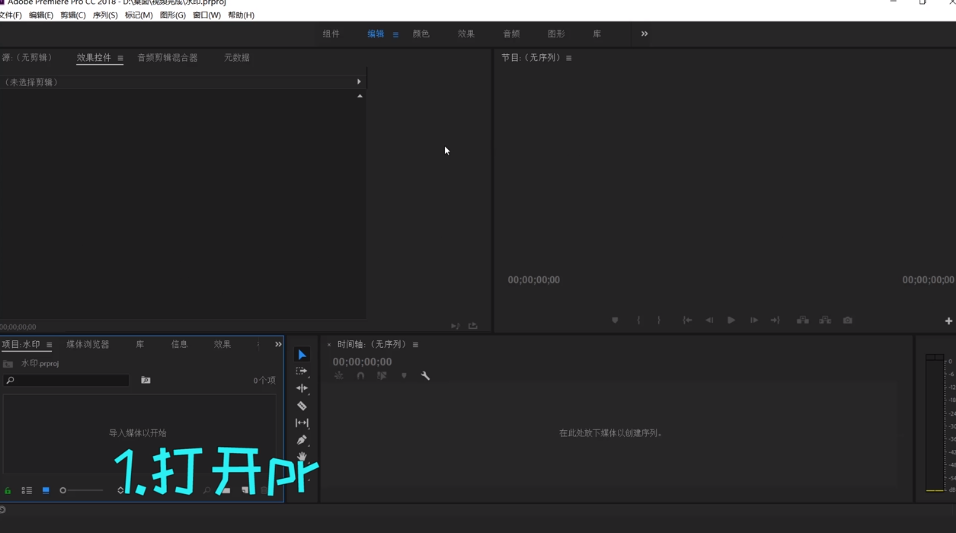This screenshot has height=533, width=956.
Task: Open the 序列(S) menu
Action: tap(105, 15)
